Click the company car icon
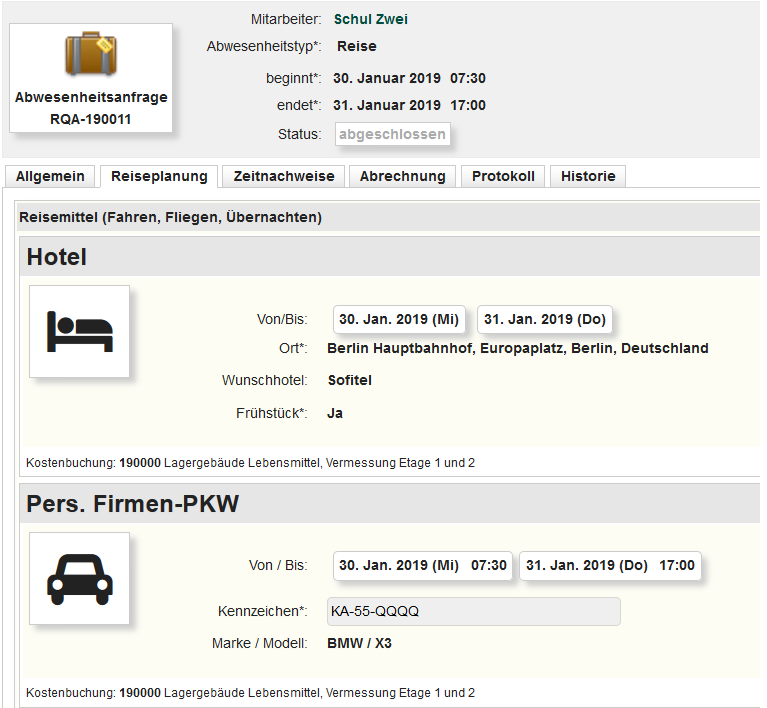 (80, 578)
